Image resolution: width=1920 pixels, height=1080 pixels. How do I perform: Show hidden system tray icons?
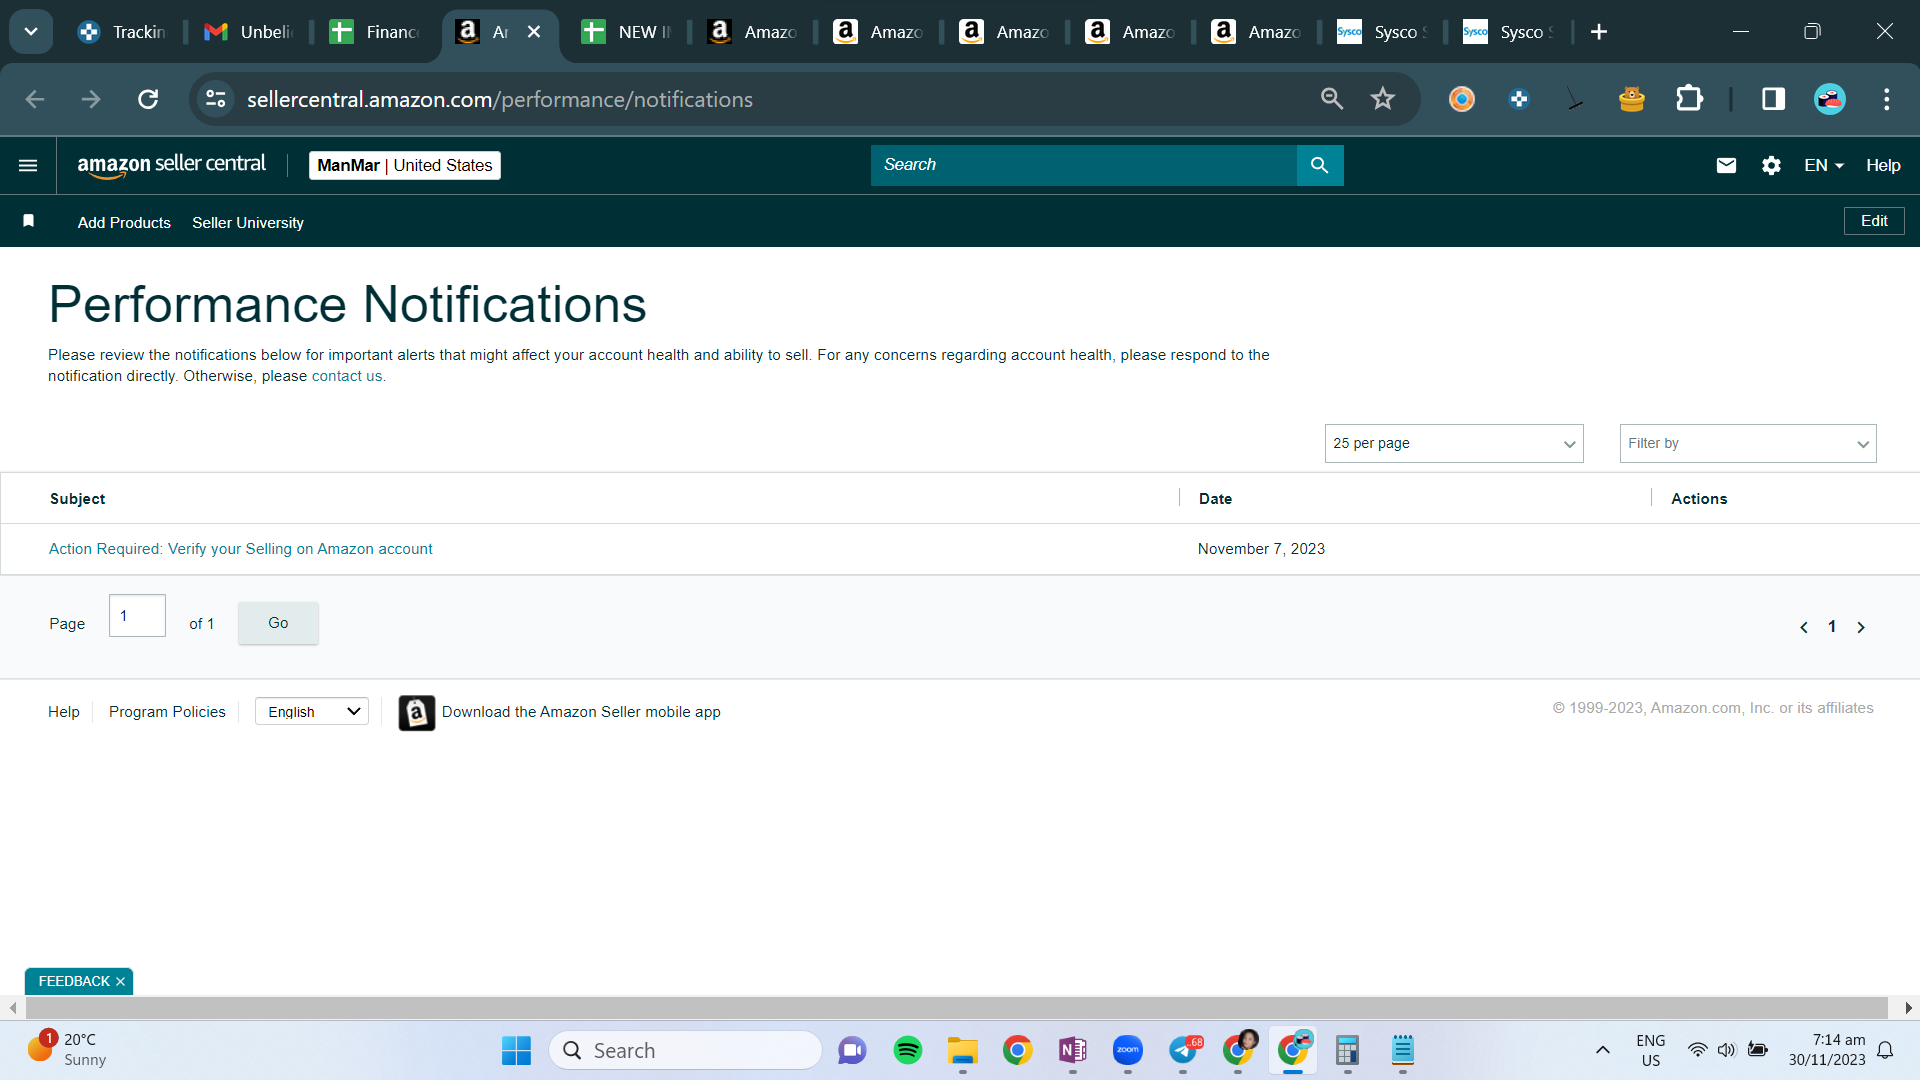tap(1602, 1050)
